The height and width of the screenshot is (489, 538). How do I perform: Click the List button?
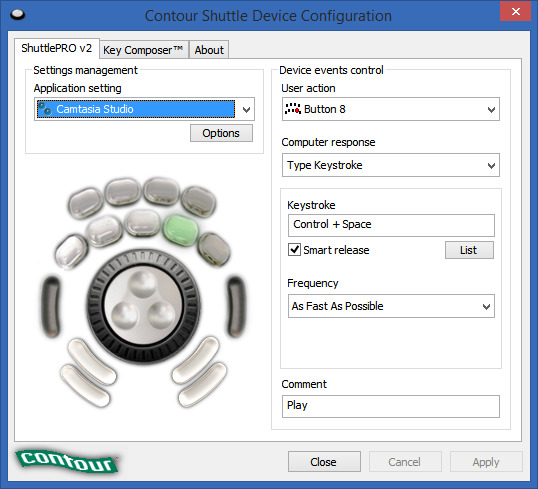[469, 250]
